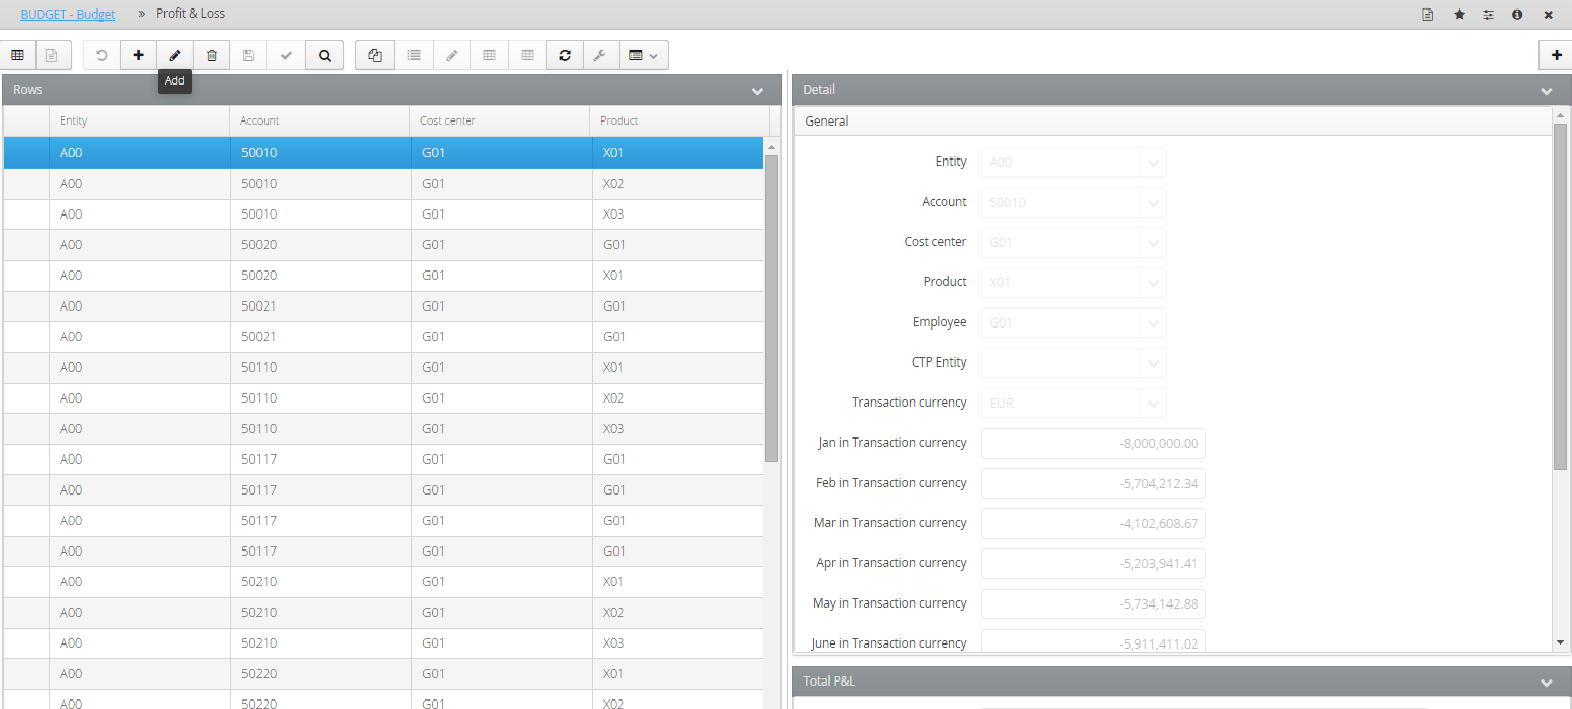This screenshot has width=1572, height=709.
Task: Click the star favorite icon in header
Action: coord(1459,14)
